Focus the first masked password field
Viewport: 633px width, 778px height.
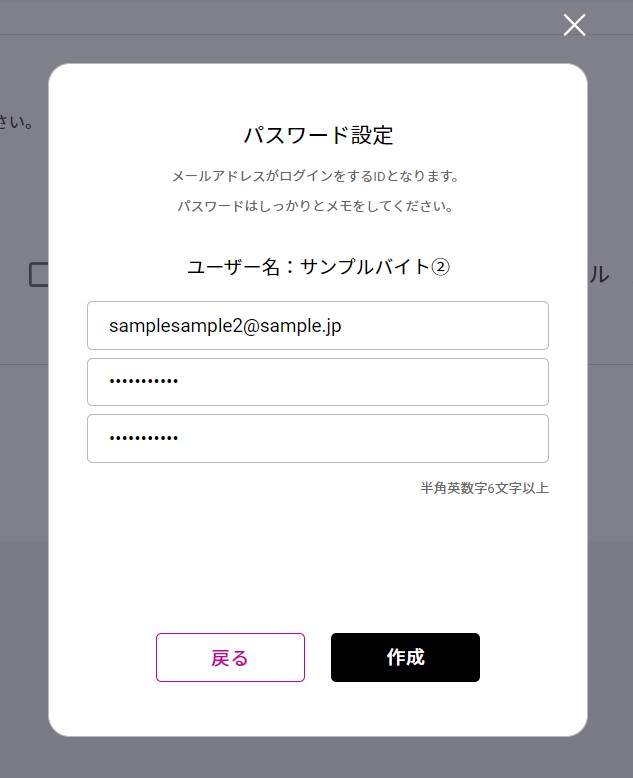point(318,382)
